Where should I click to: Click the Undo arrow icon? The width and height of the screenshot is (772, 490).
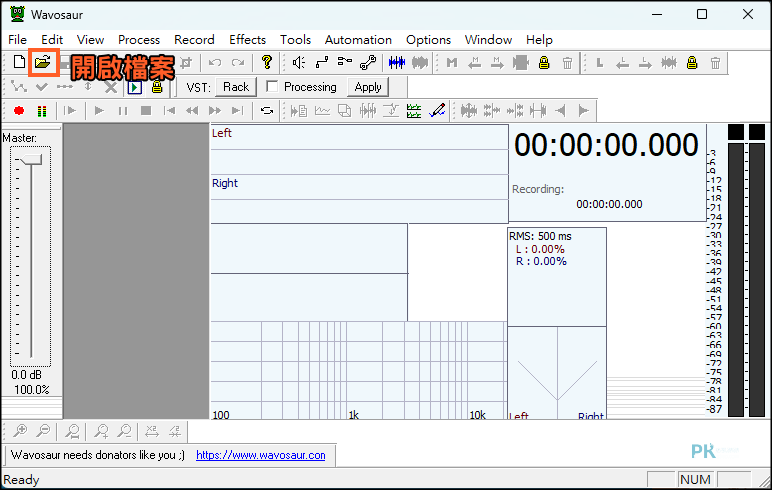[215, 63]
